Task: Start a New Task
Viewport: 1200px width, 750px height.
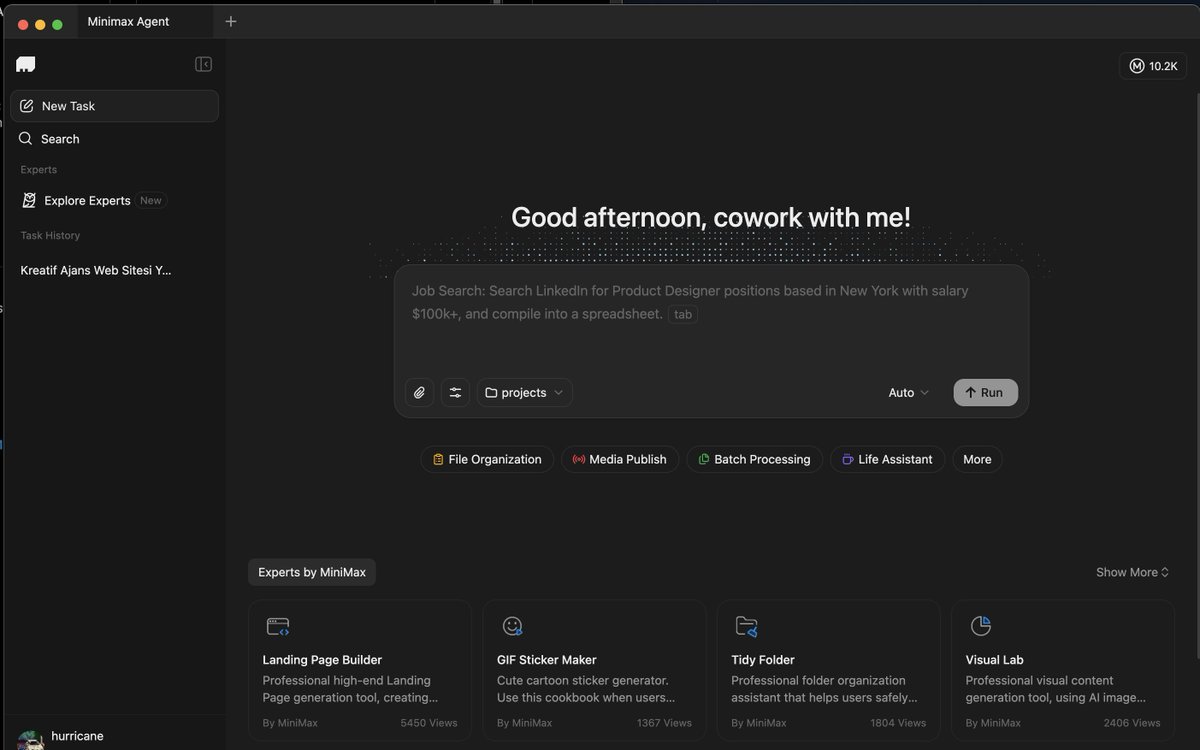Action: [x=114, y=106]
